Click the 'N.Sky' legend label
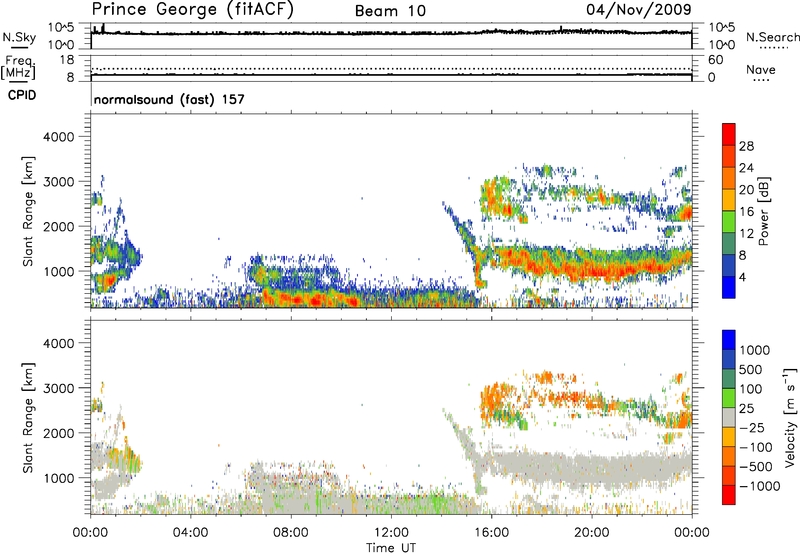The image size is (800, 554). point(19,38)
